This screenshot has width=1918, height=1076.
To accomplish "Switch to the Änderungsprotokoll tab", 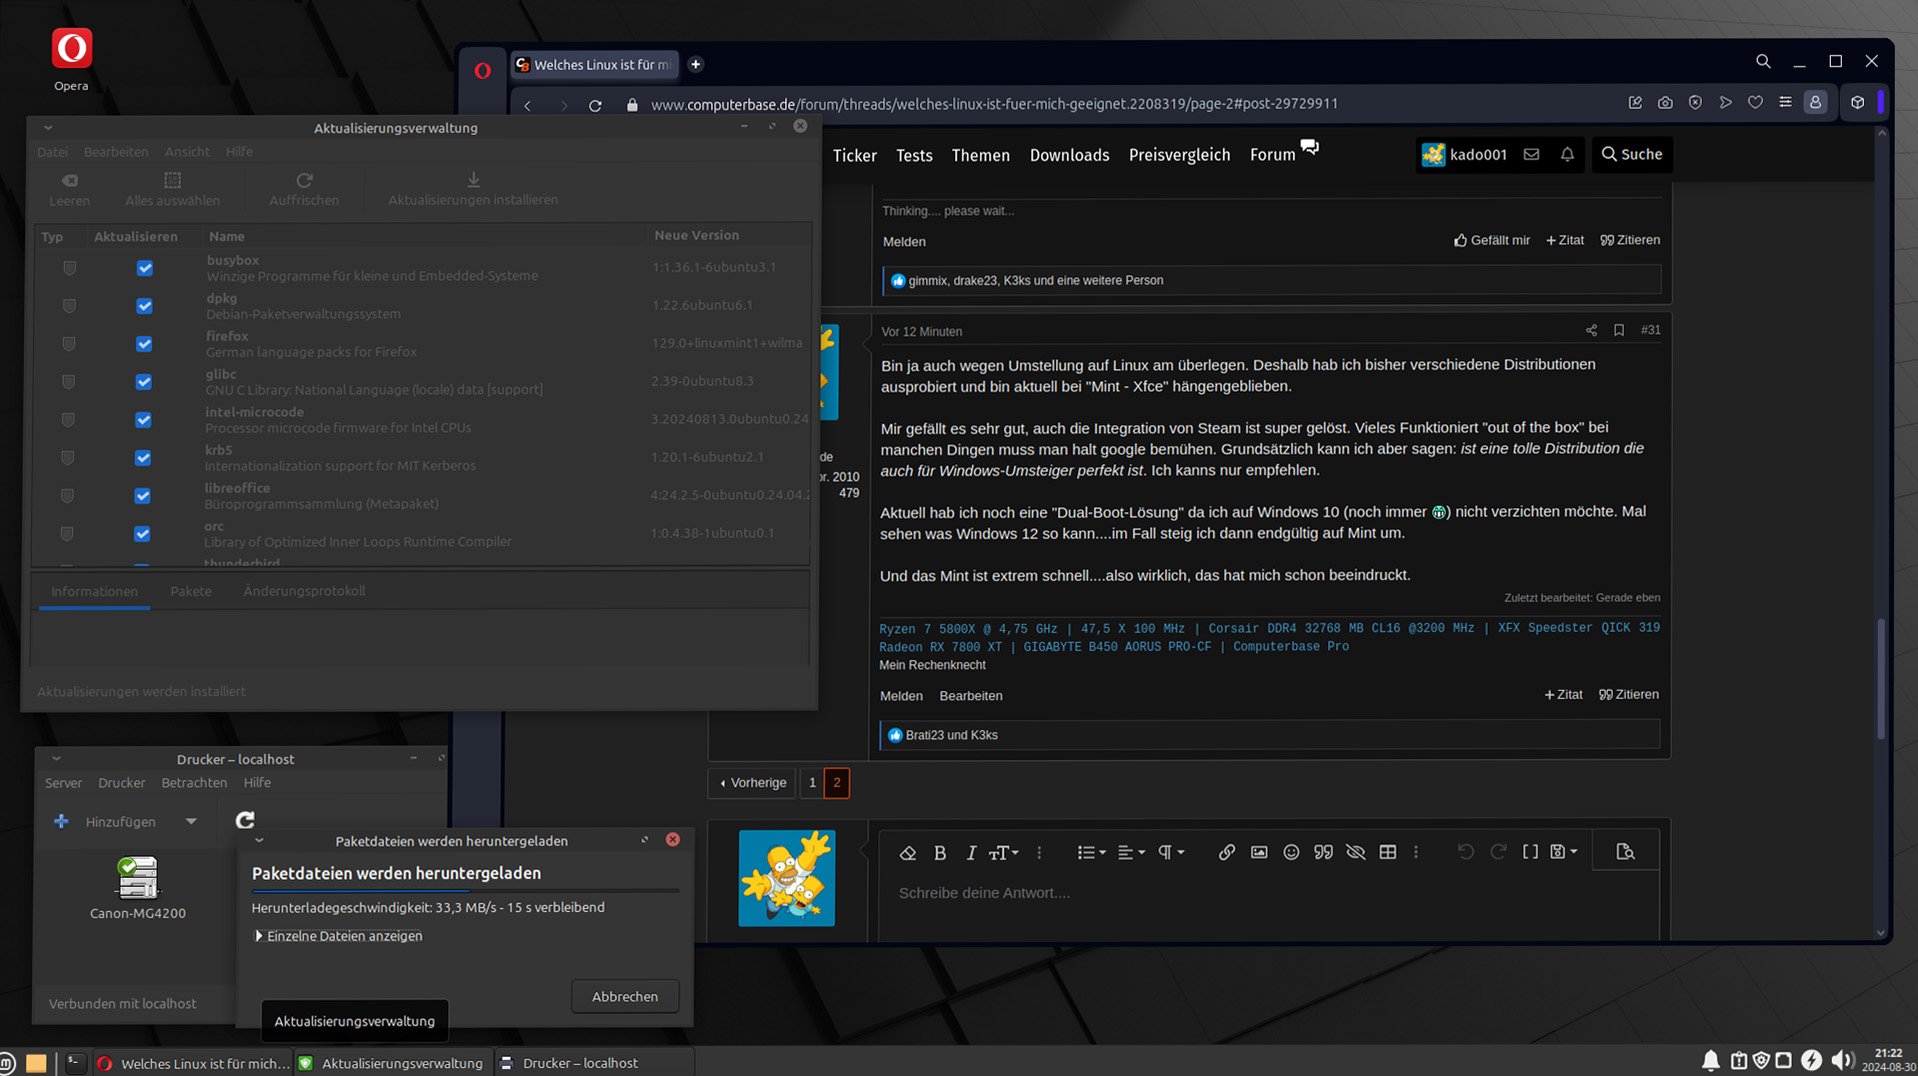I will click(304, 591).
